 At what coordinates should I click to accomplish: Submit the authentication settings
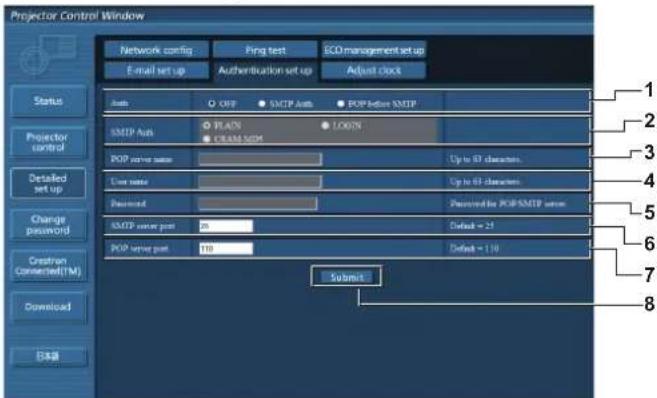click(346, 277)
